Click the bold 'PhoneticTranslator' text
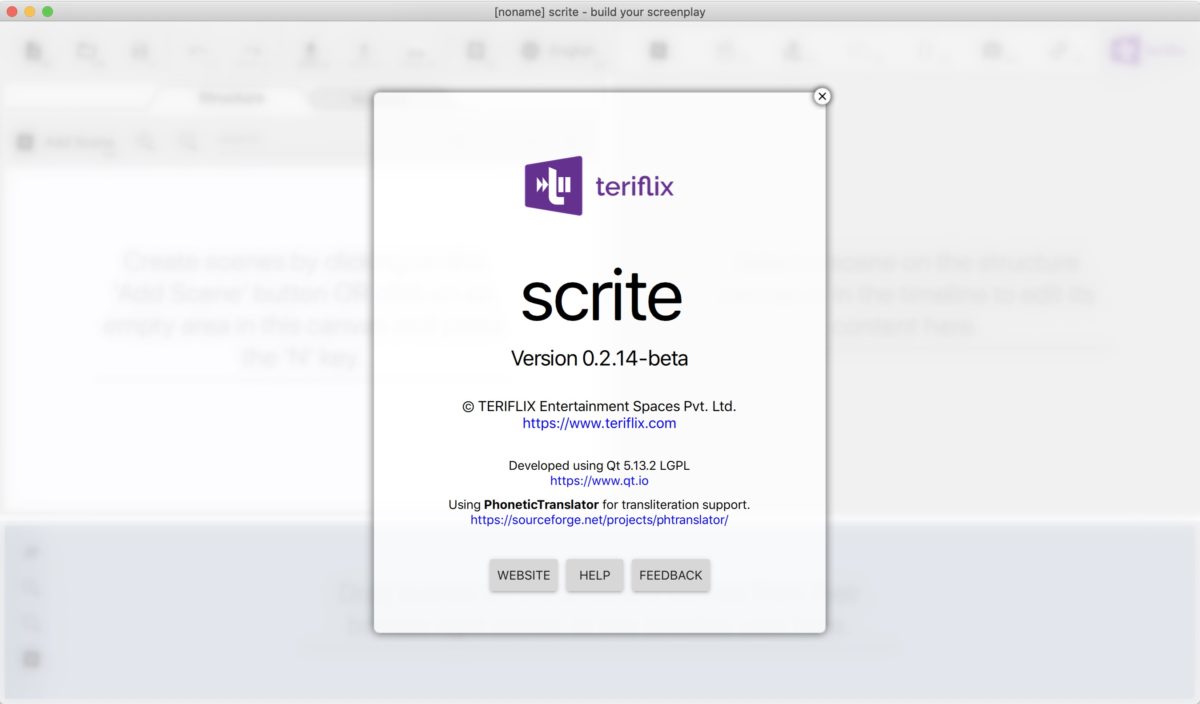1200x704 pixels. coord(541,505)
